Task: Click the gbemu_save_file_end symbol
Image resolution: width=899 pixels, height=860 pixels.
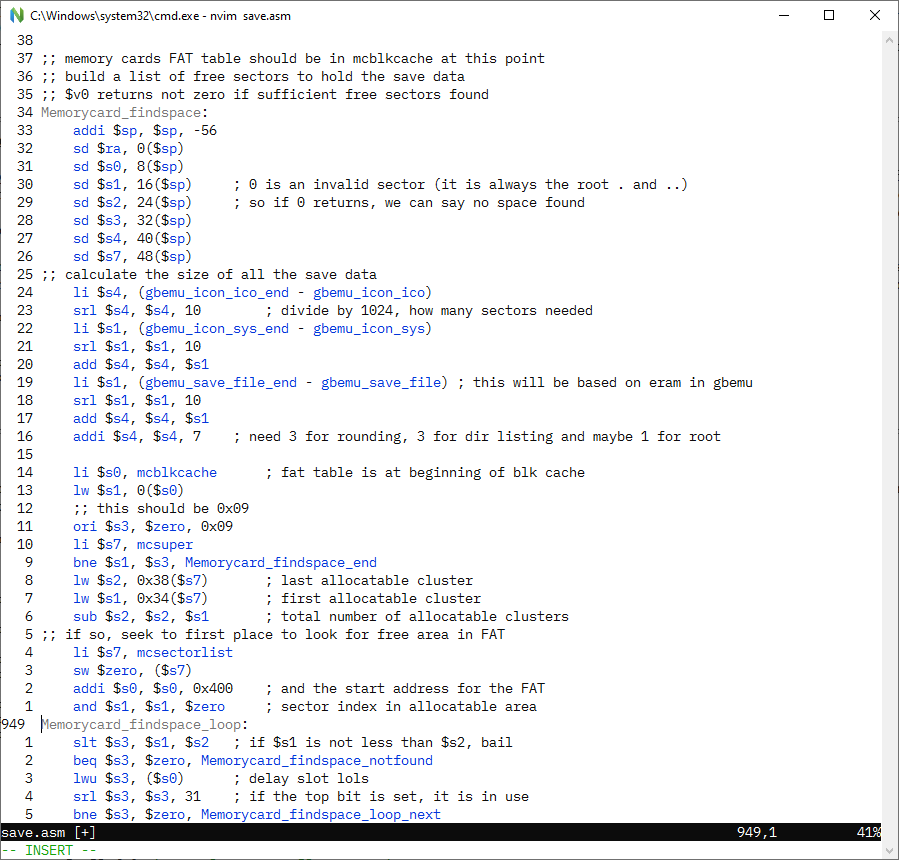Action: [221, 382]
